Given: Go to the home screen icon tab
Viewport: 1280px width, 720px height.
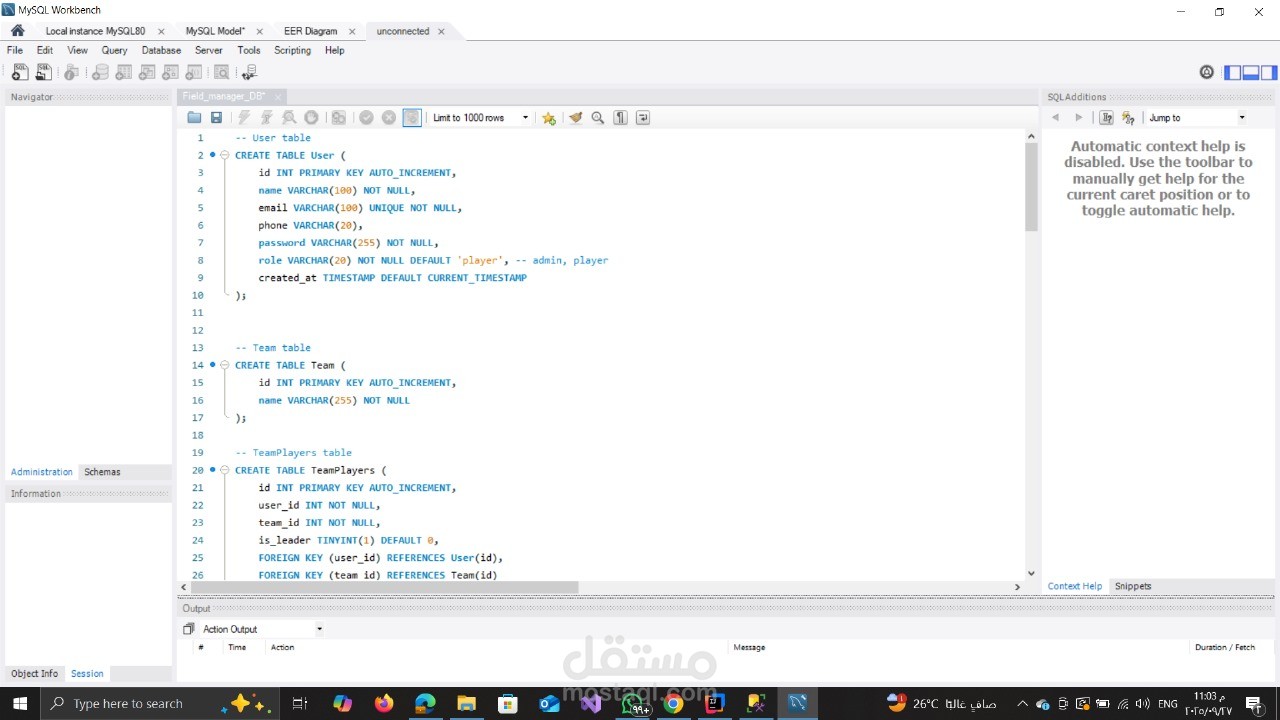Looking at the screenshot, I should pos(17,31).
